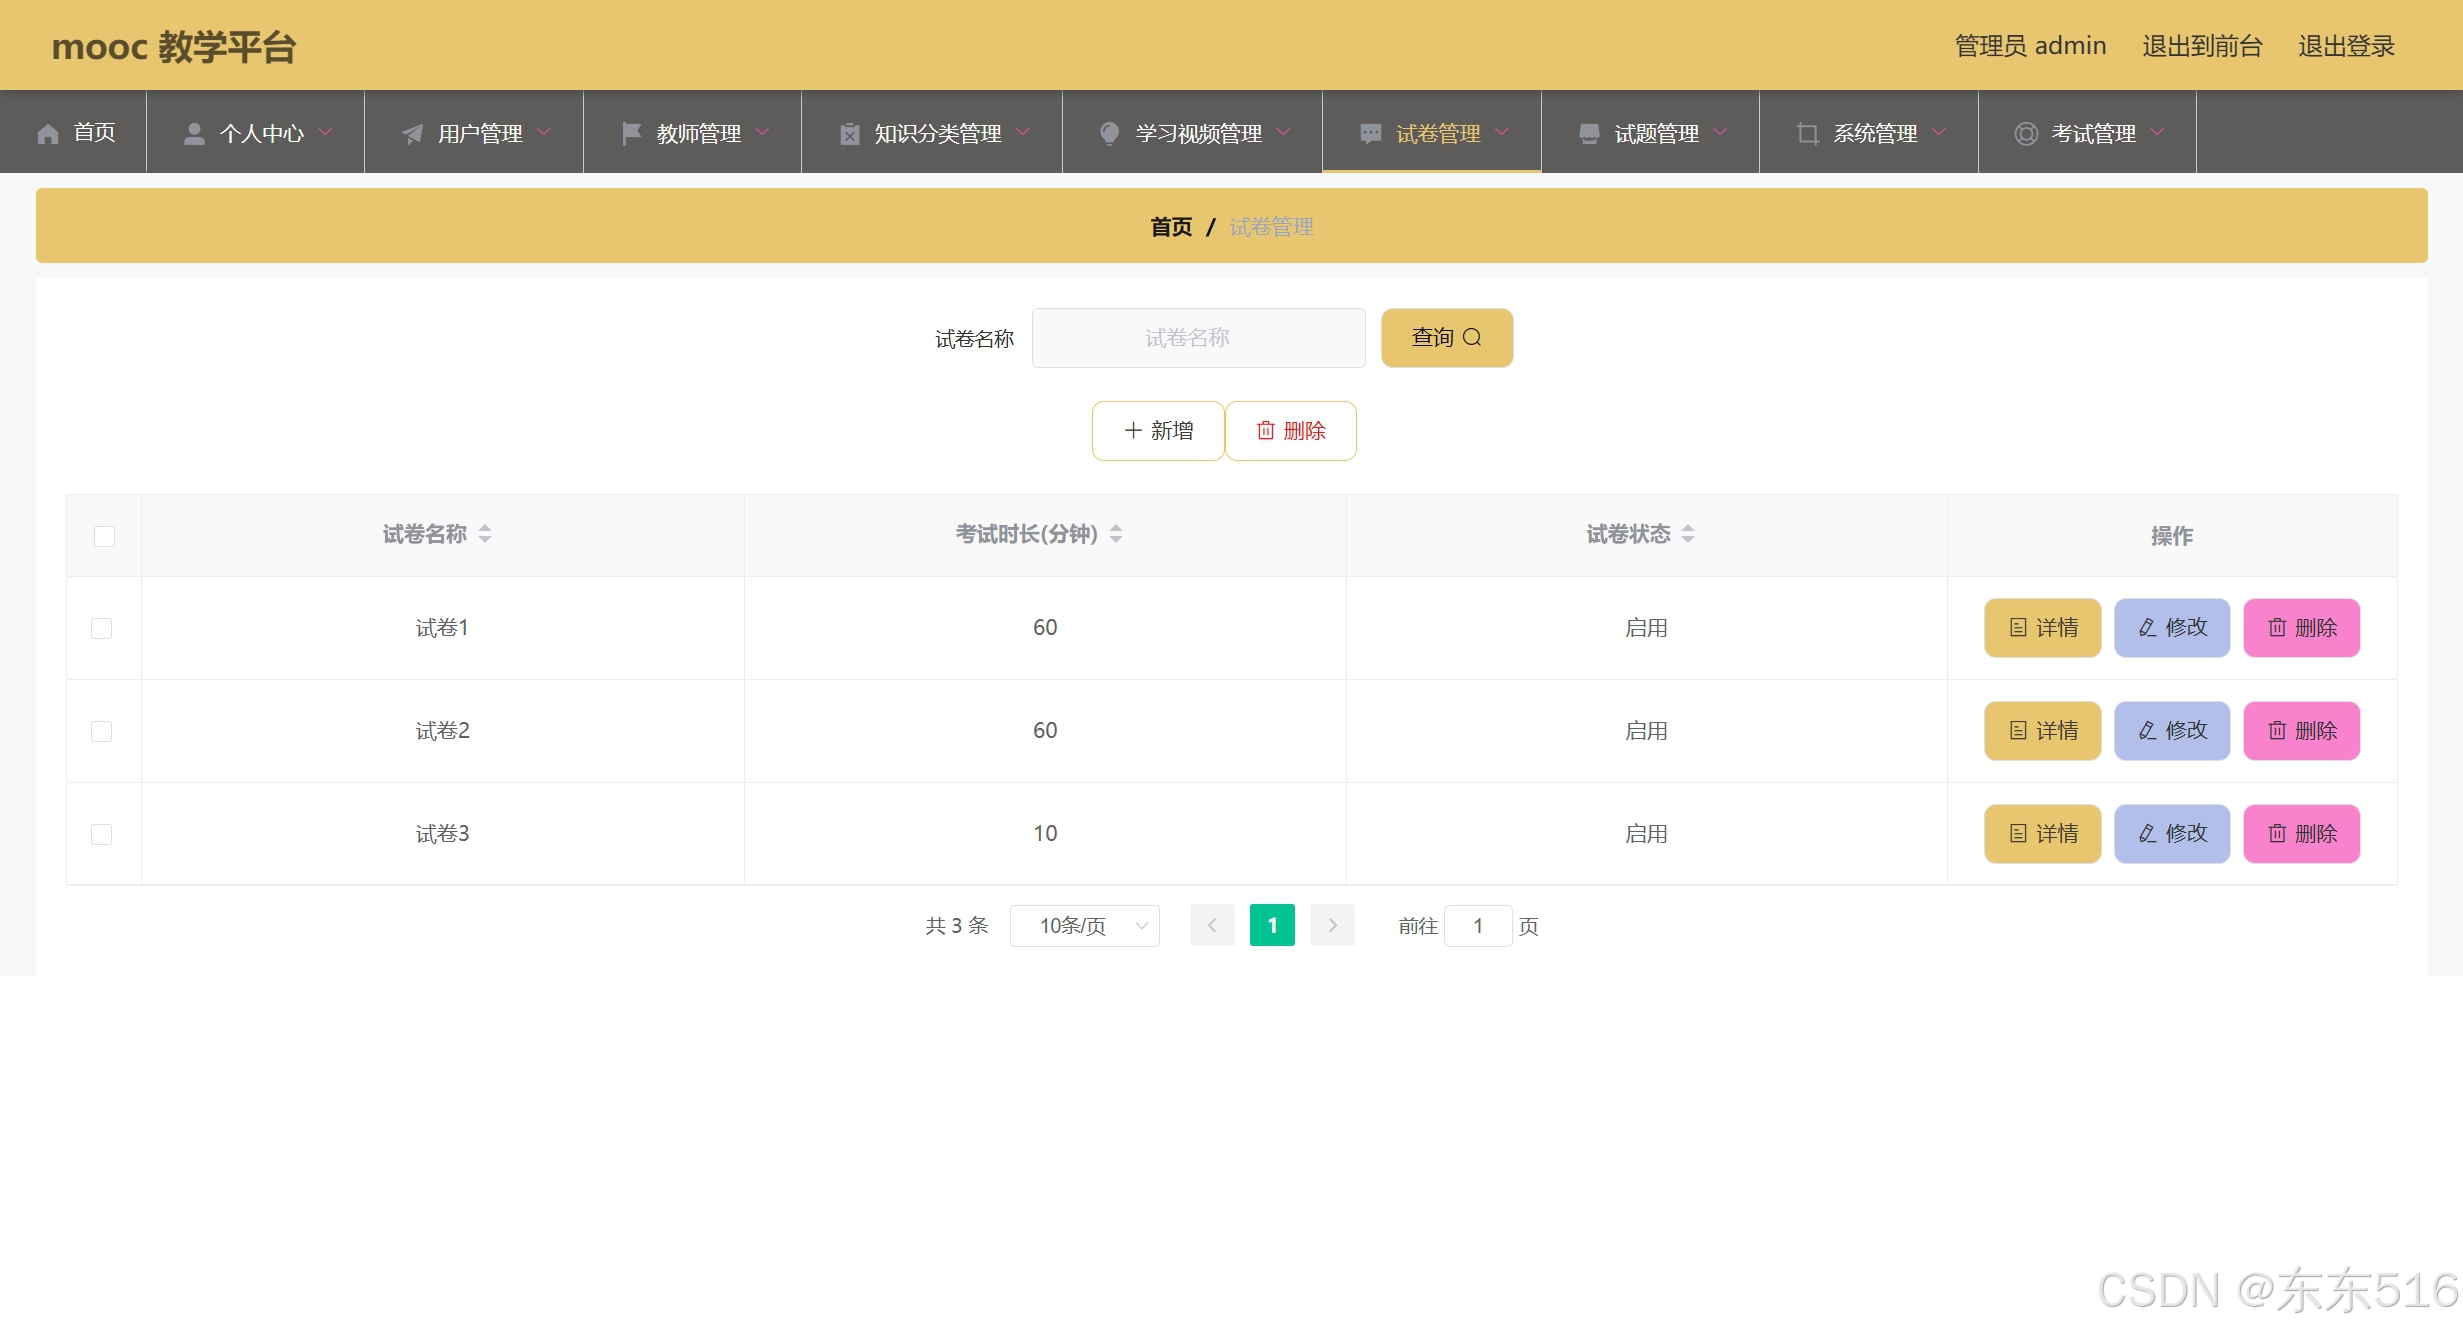Open the 10条/页 page size dropdown

(1084, 926)
